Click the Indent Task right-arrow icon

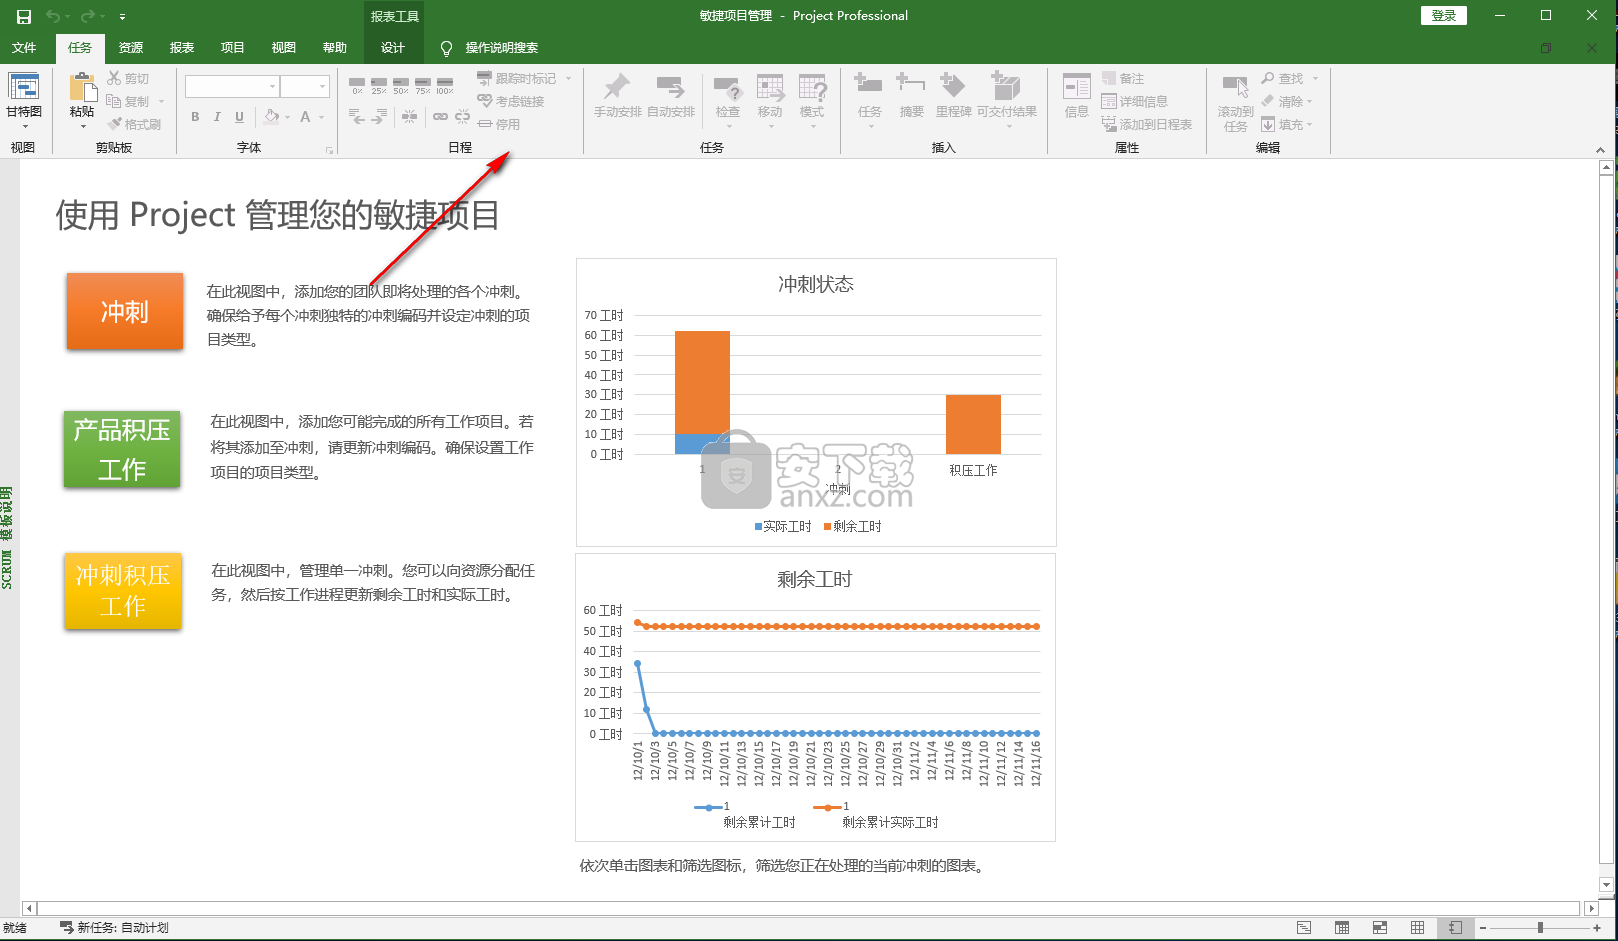379,117
